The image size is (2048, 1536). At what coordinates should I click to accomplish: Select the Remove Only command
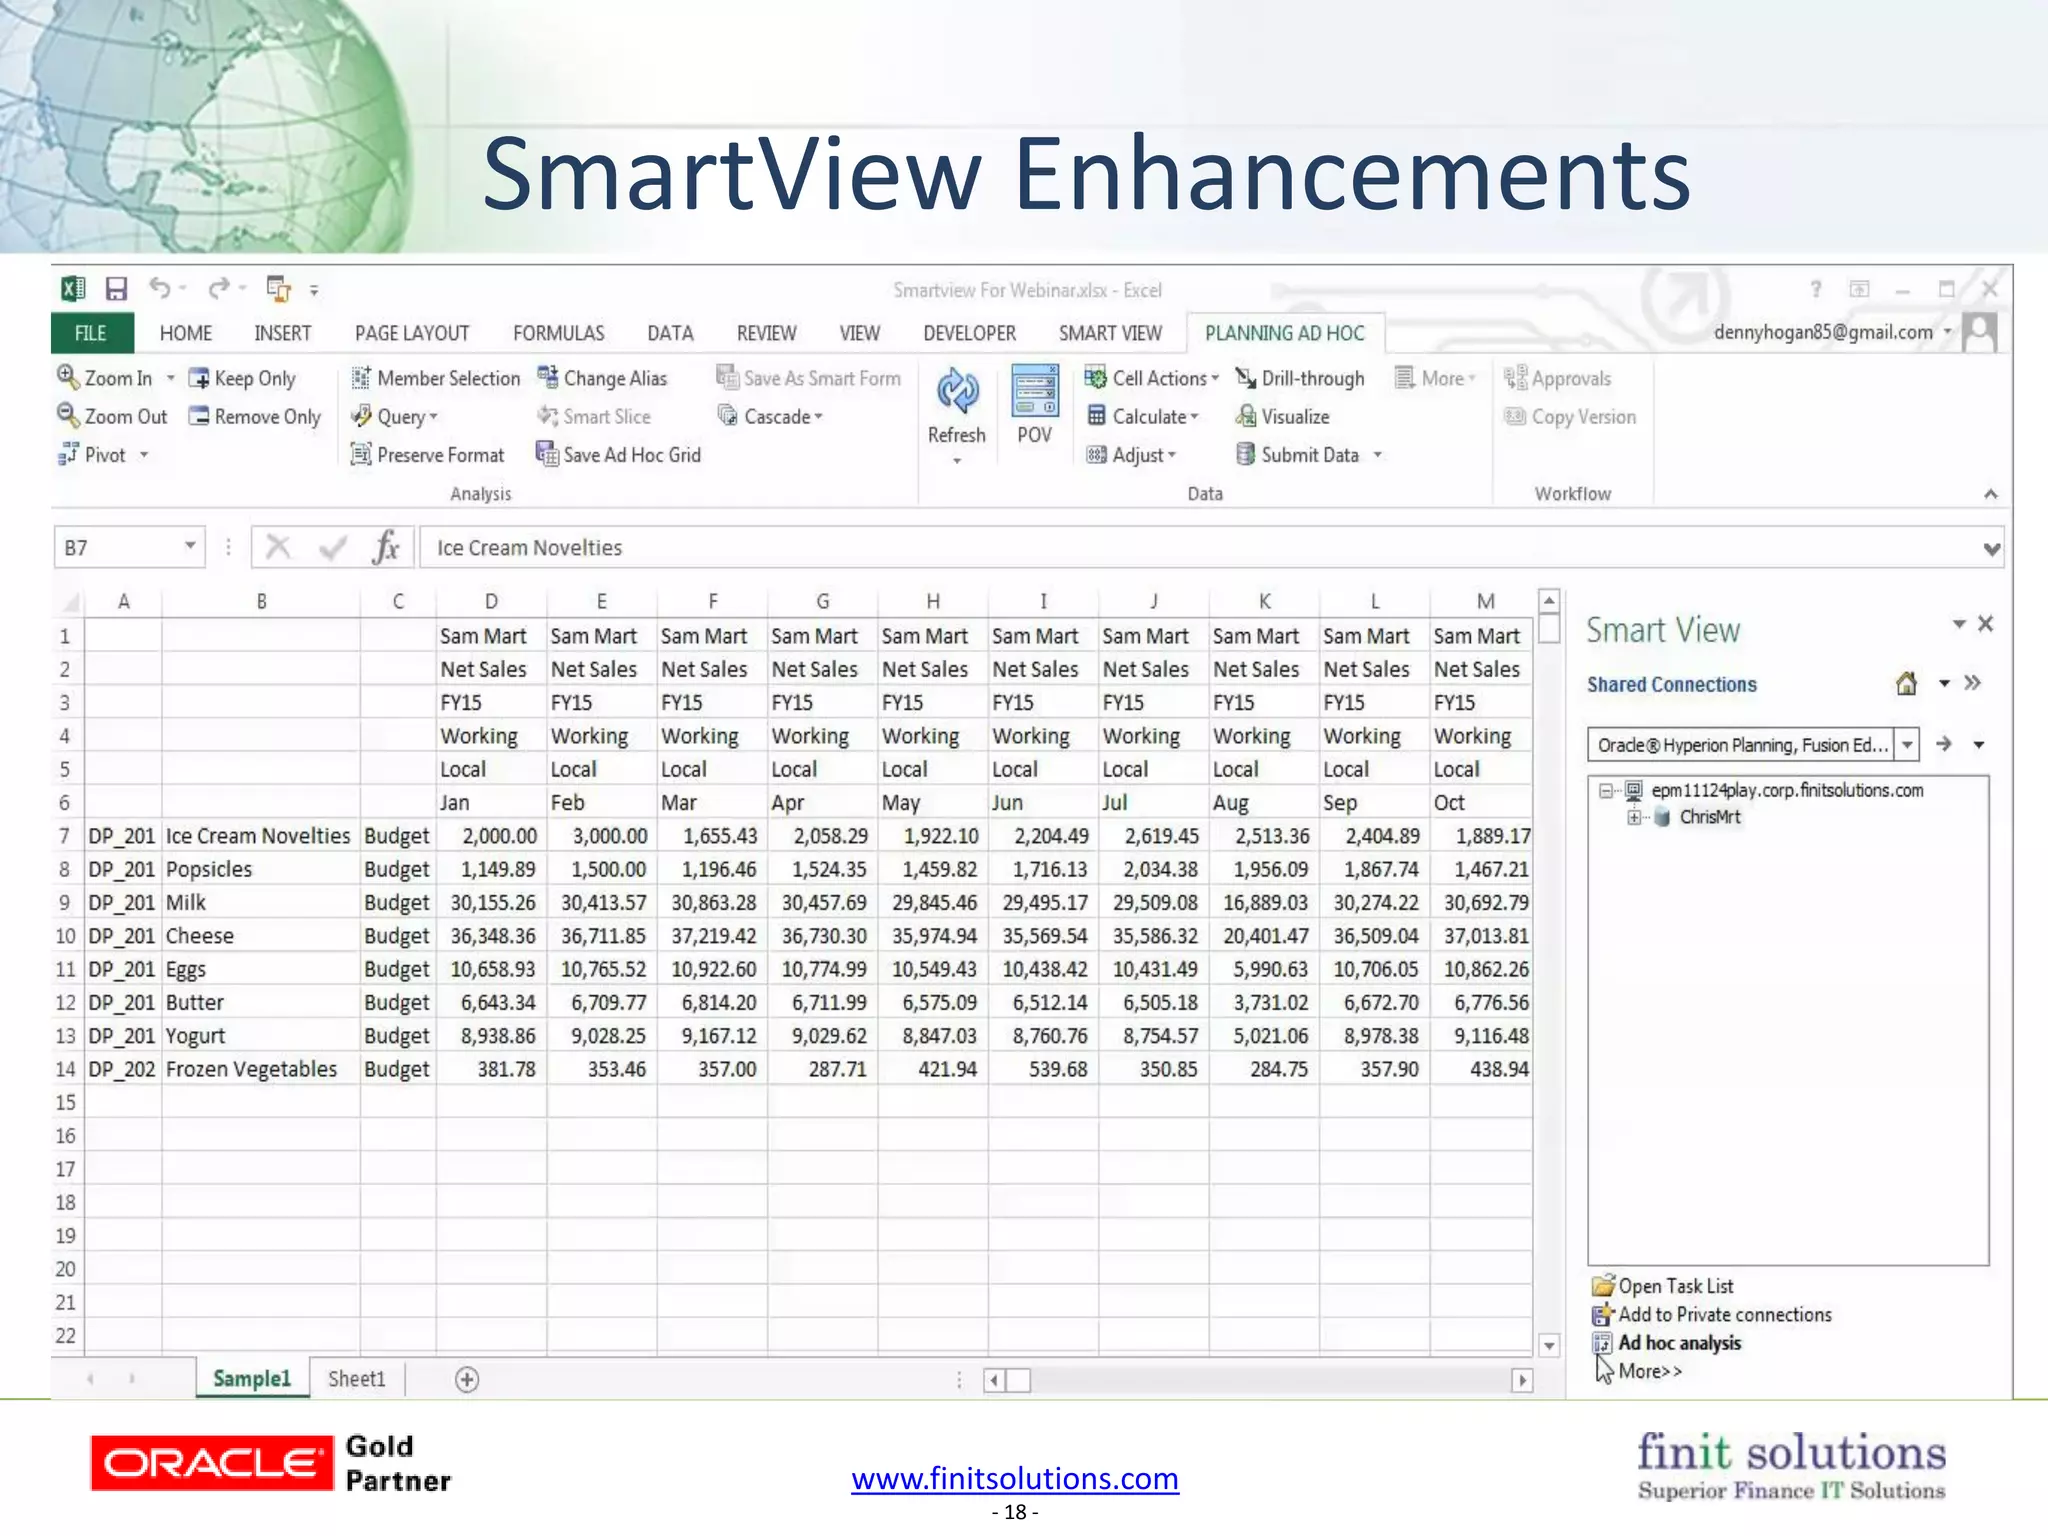[x=255, y=416]
